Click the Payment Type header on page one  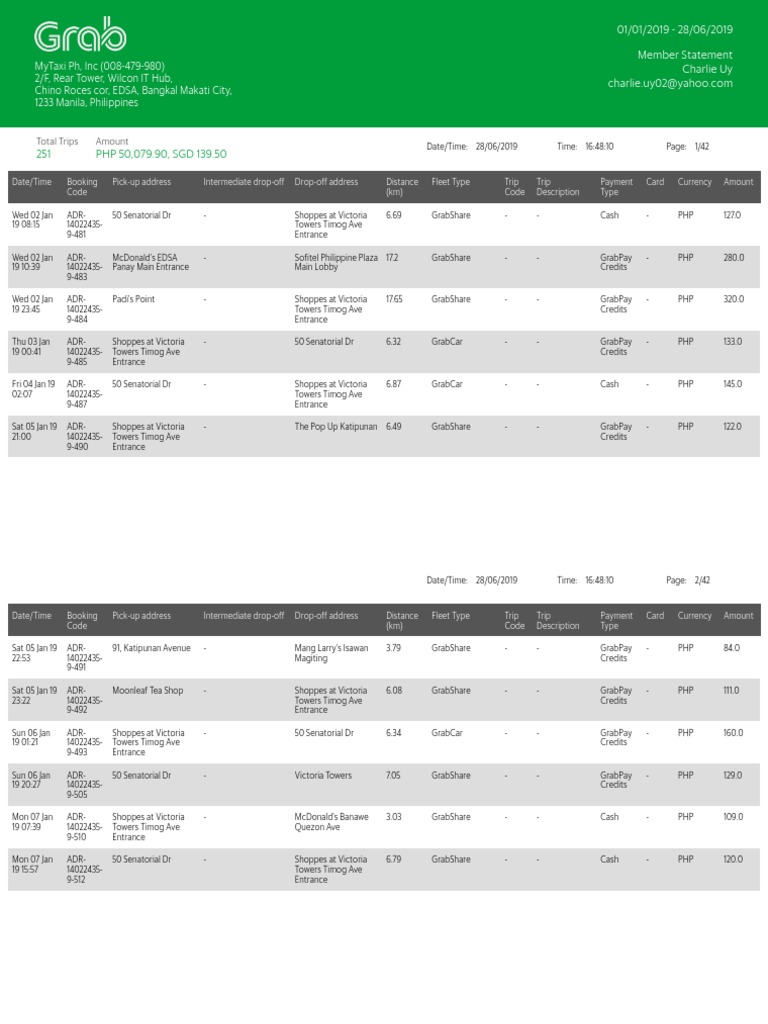tap(616, 187)
